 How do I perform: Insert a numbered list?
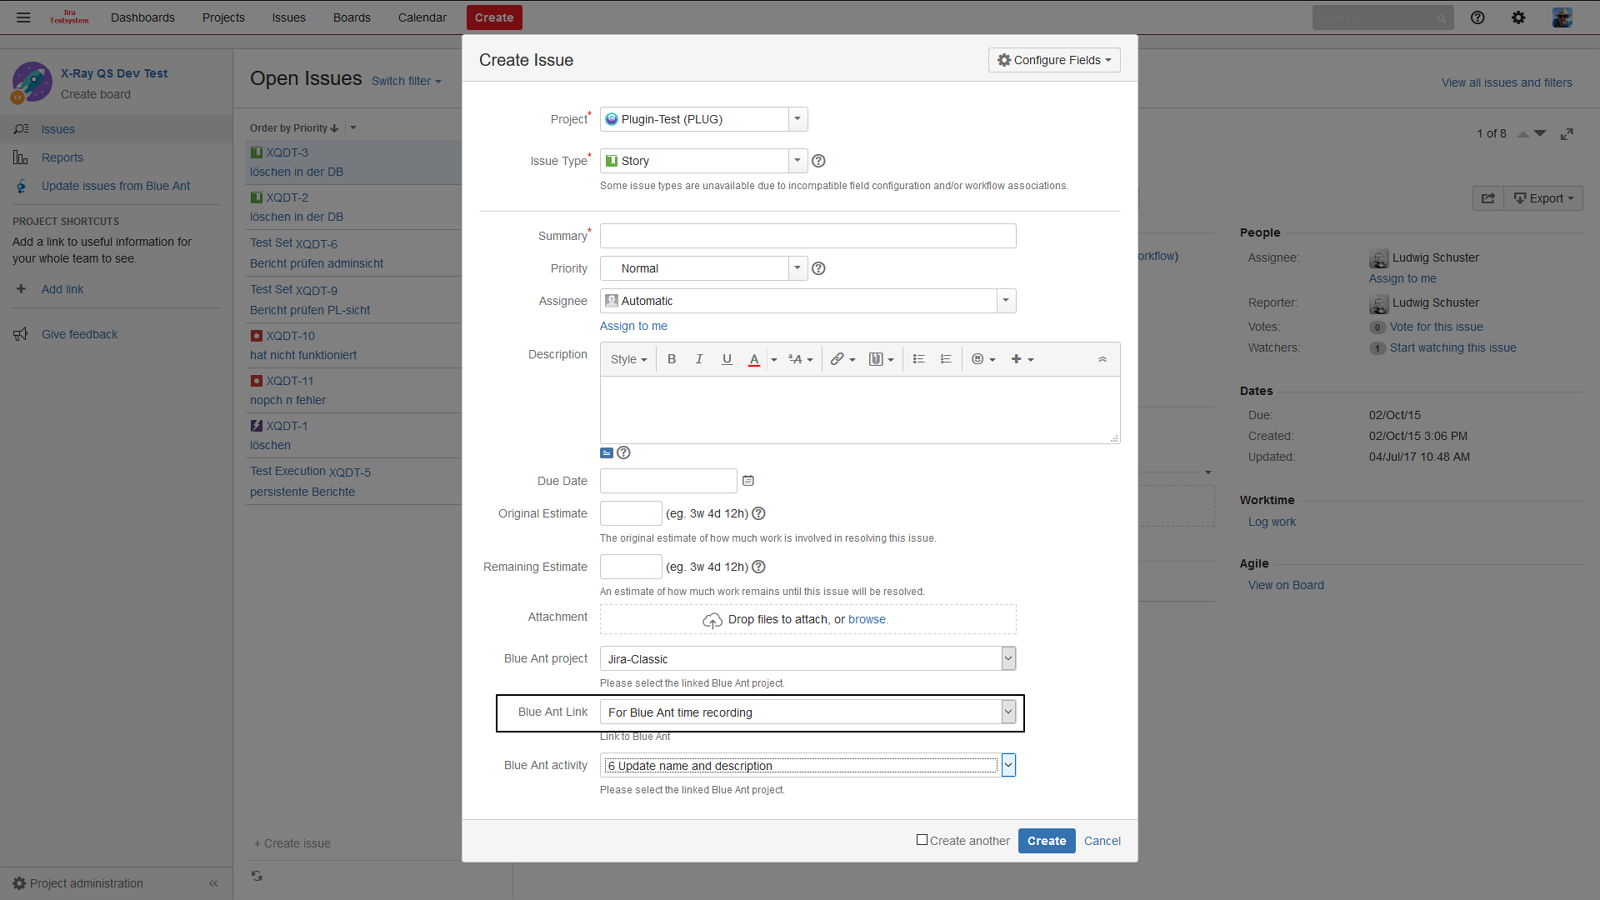(946, 359)
